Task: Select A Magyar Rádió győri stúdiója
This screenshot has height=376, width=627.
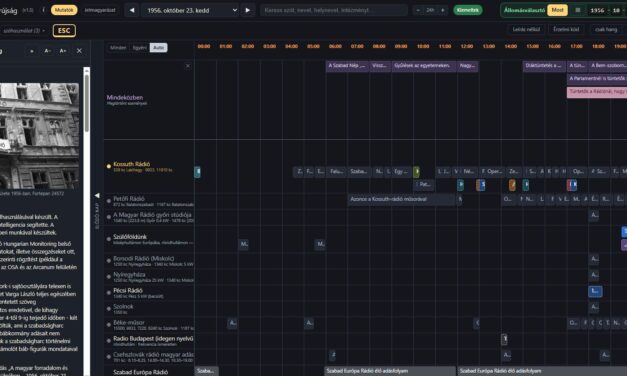Action: [x=152, y=215]
